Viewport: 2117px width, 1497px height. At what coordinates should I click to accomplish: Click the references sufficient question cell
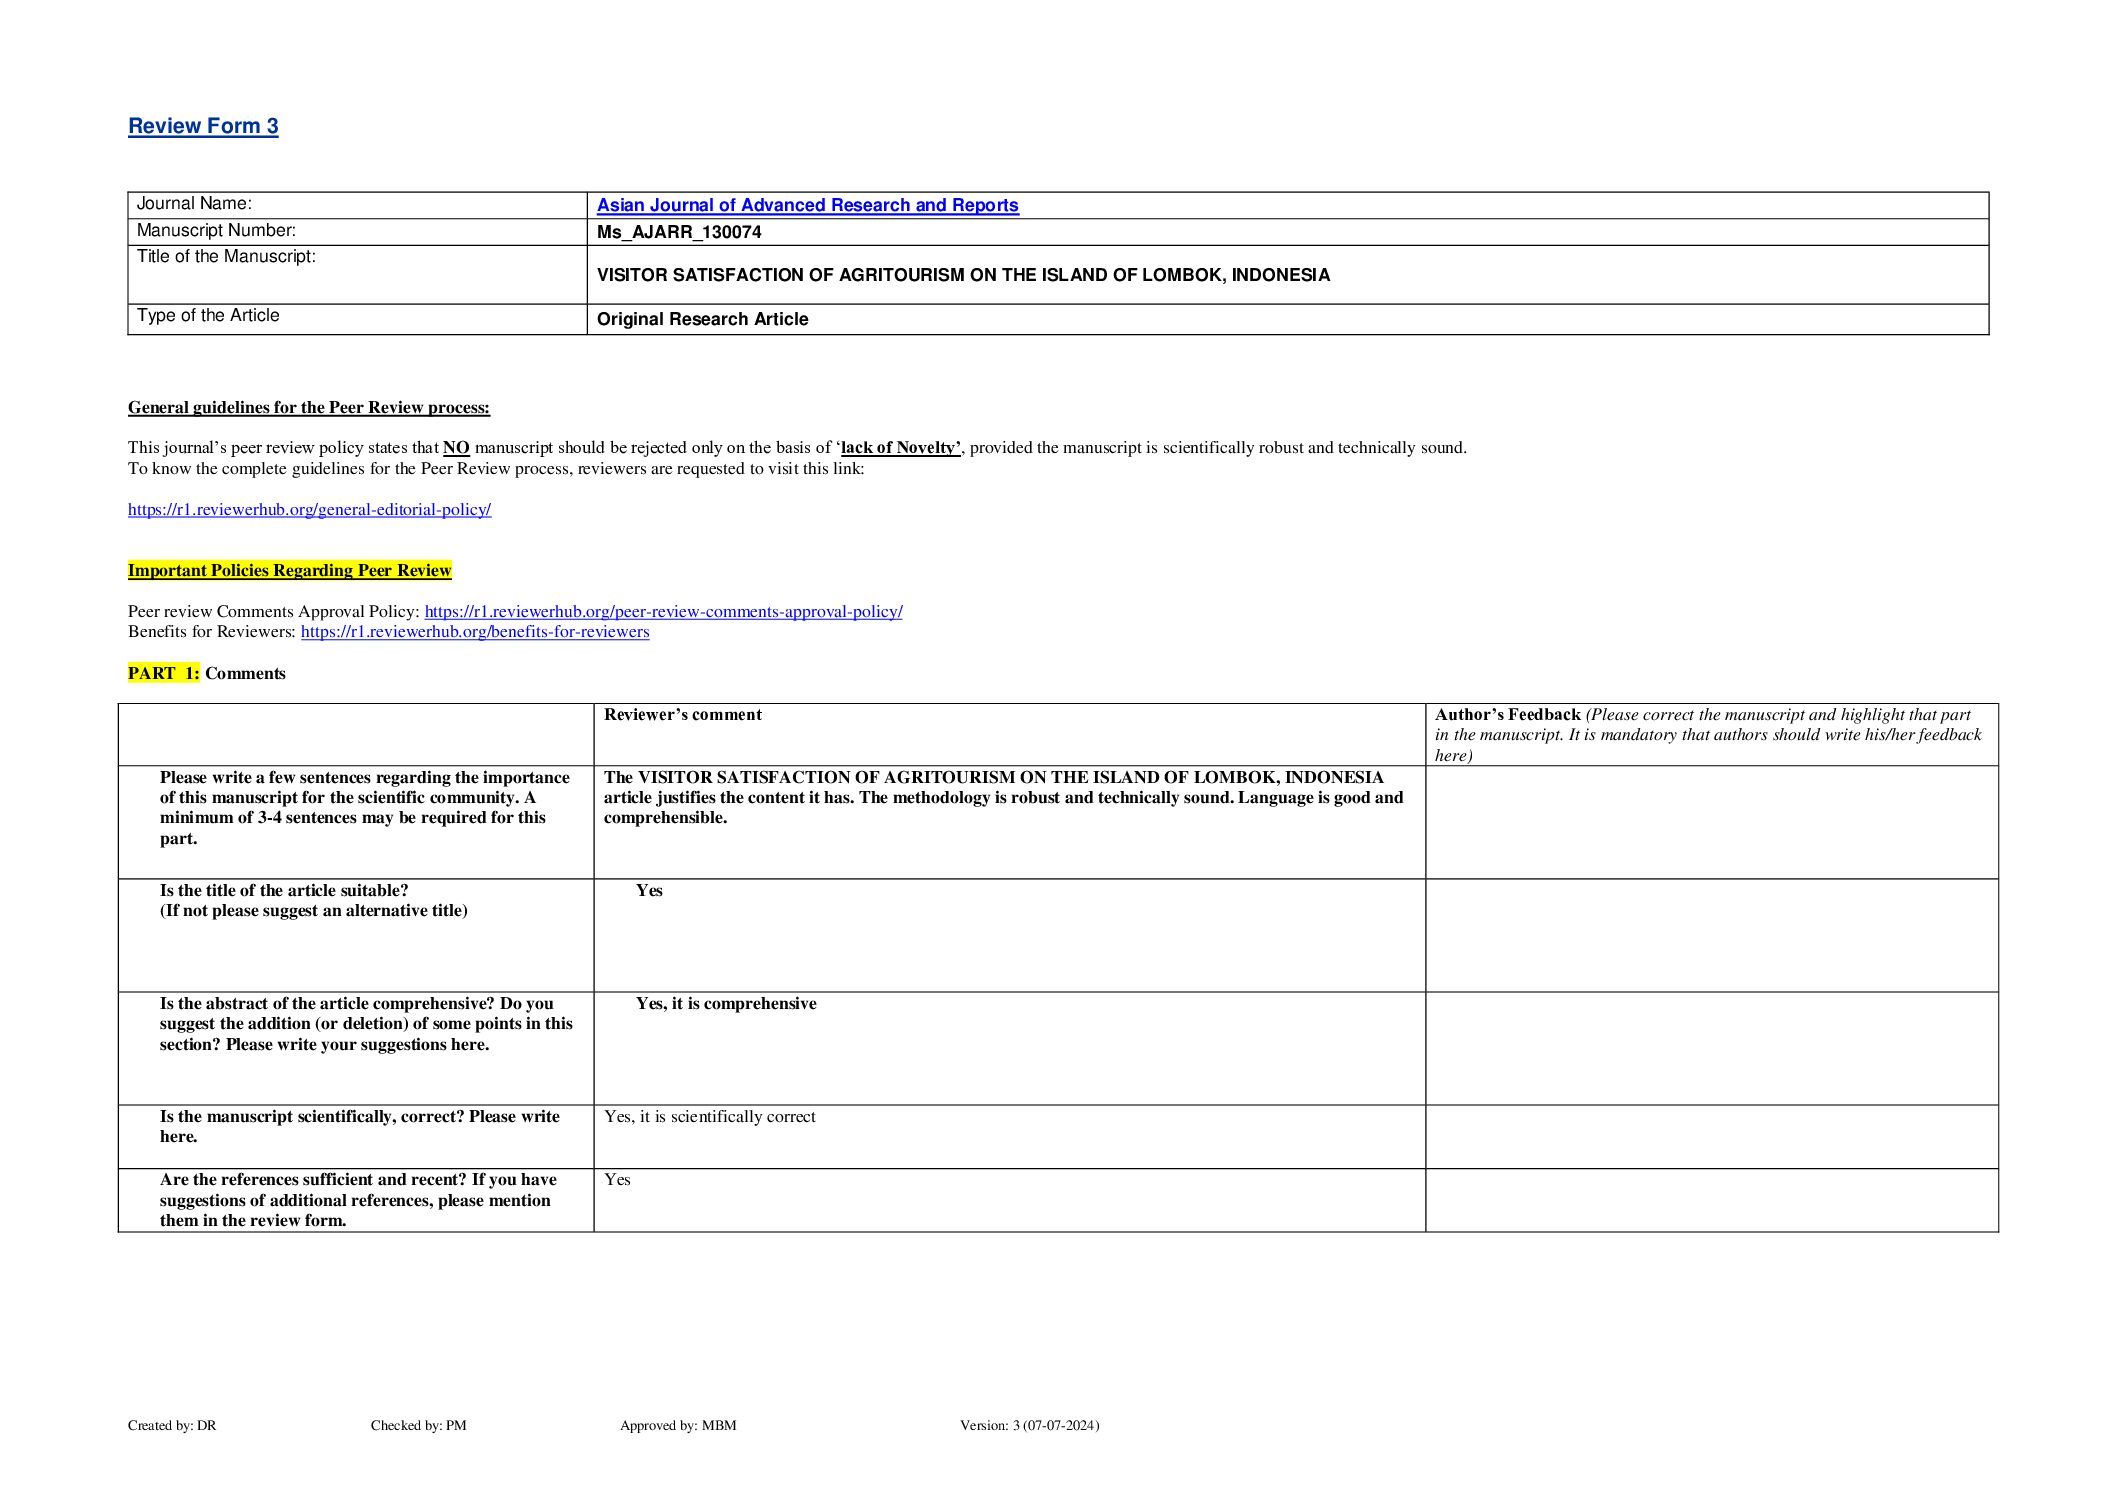356,1200
